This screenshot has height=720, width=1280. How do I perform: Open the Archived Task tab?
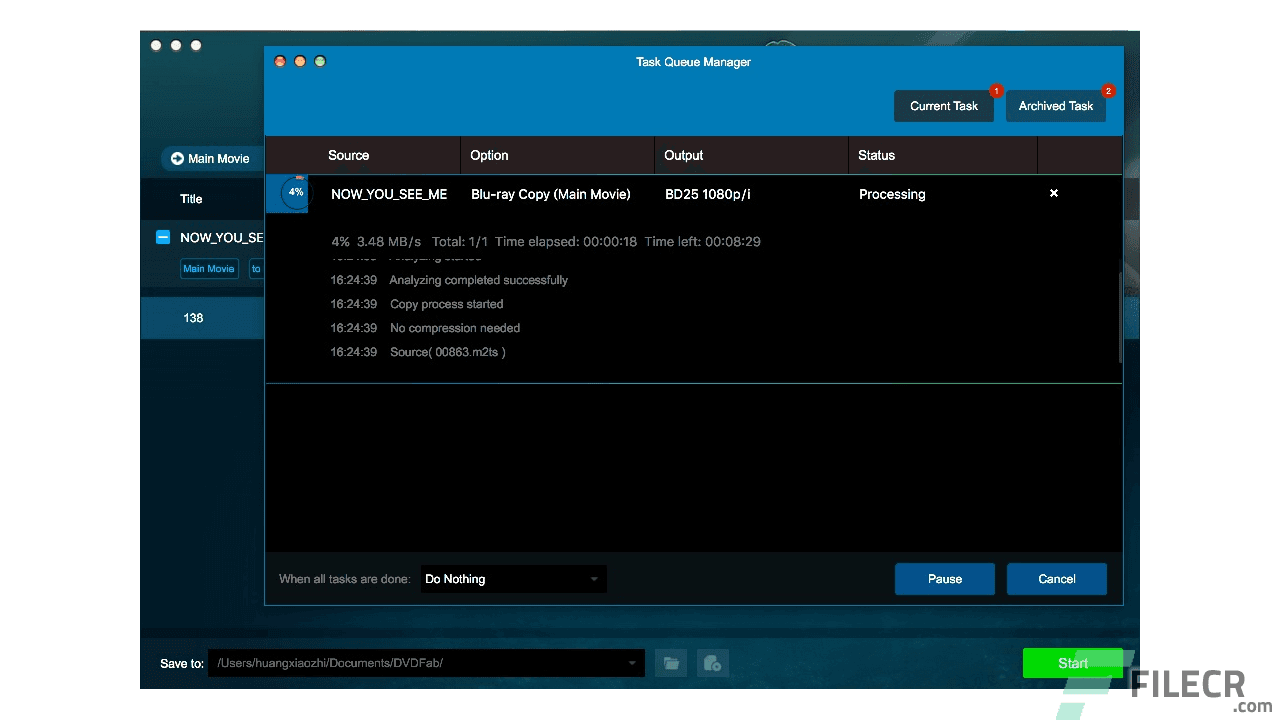click(1056, 106)
